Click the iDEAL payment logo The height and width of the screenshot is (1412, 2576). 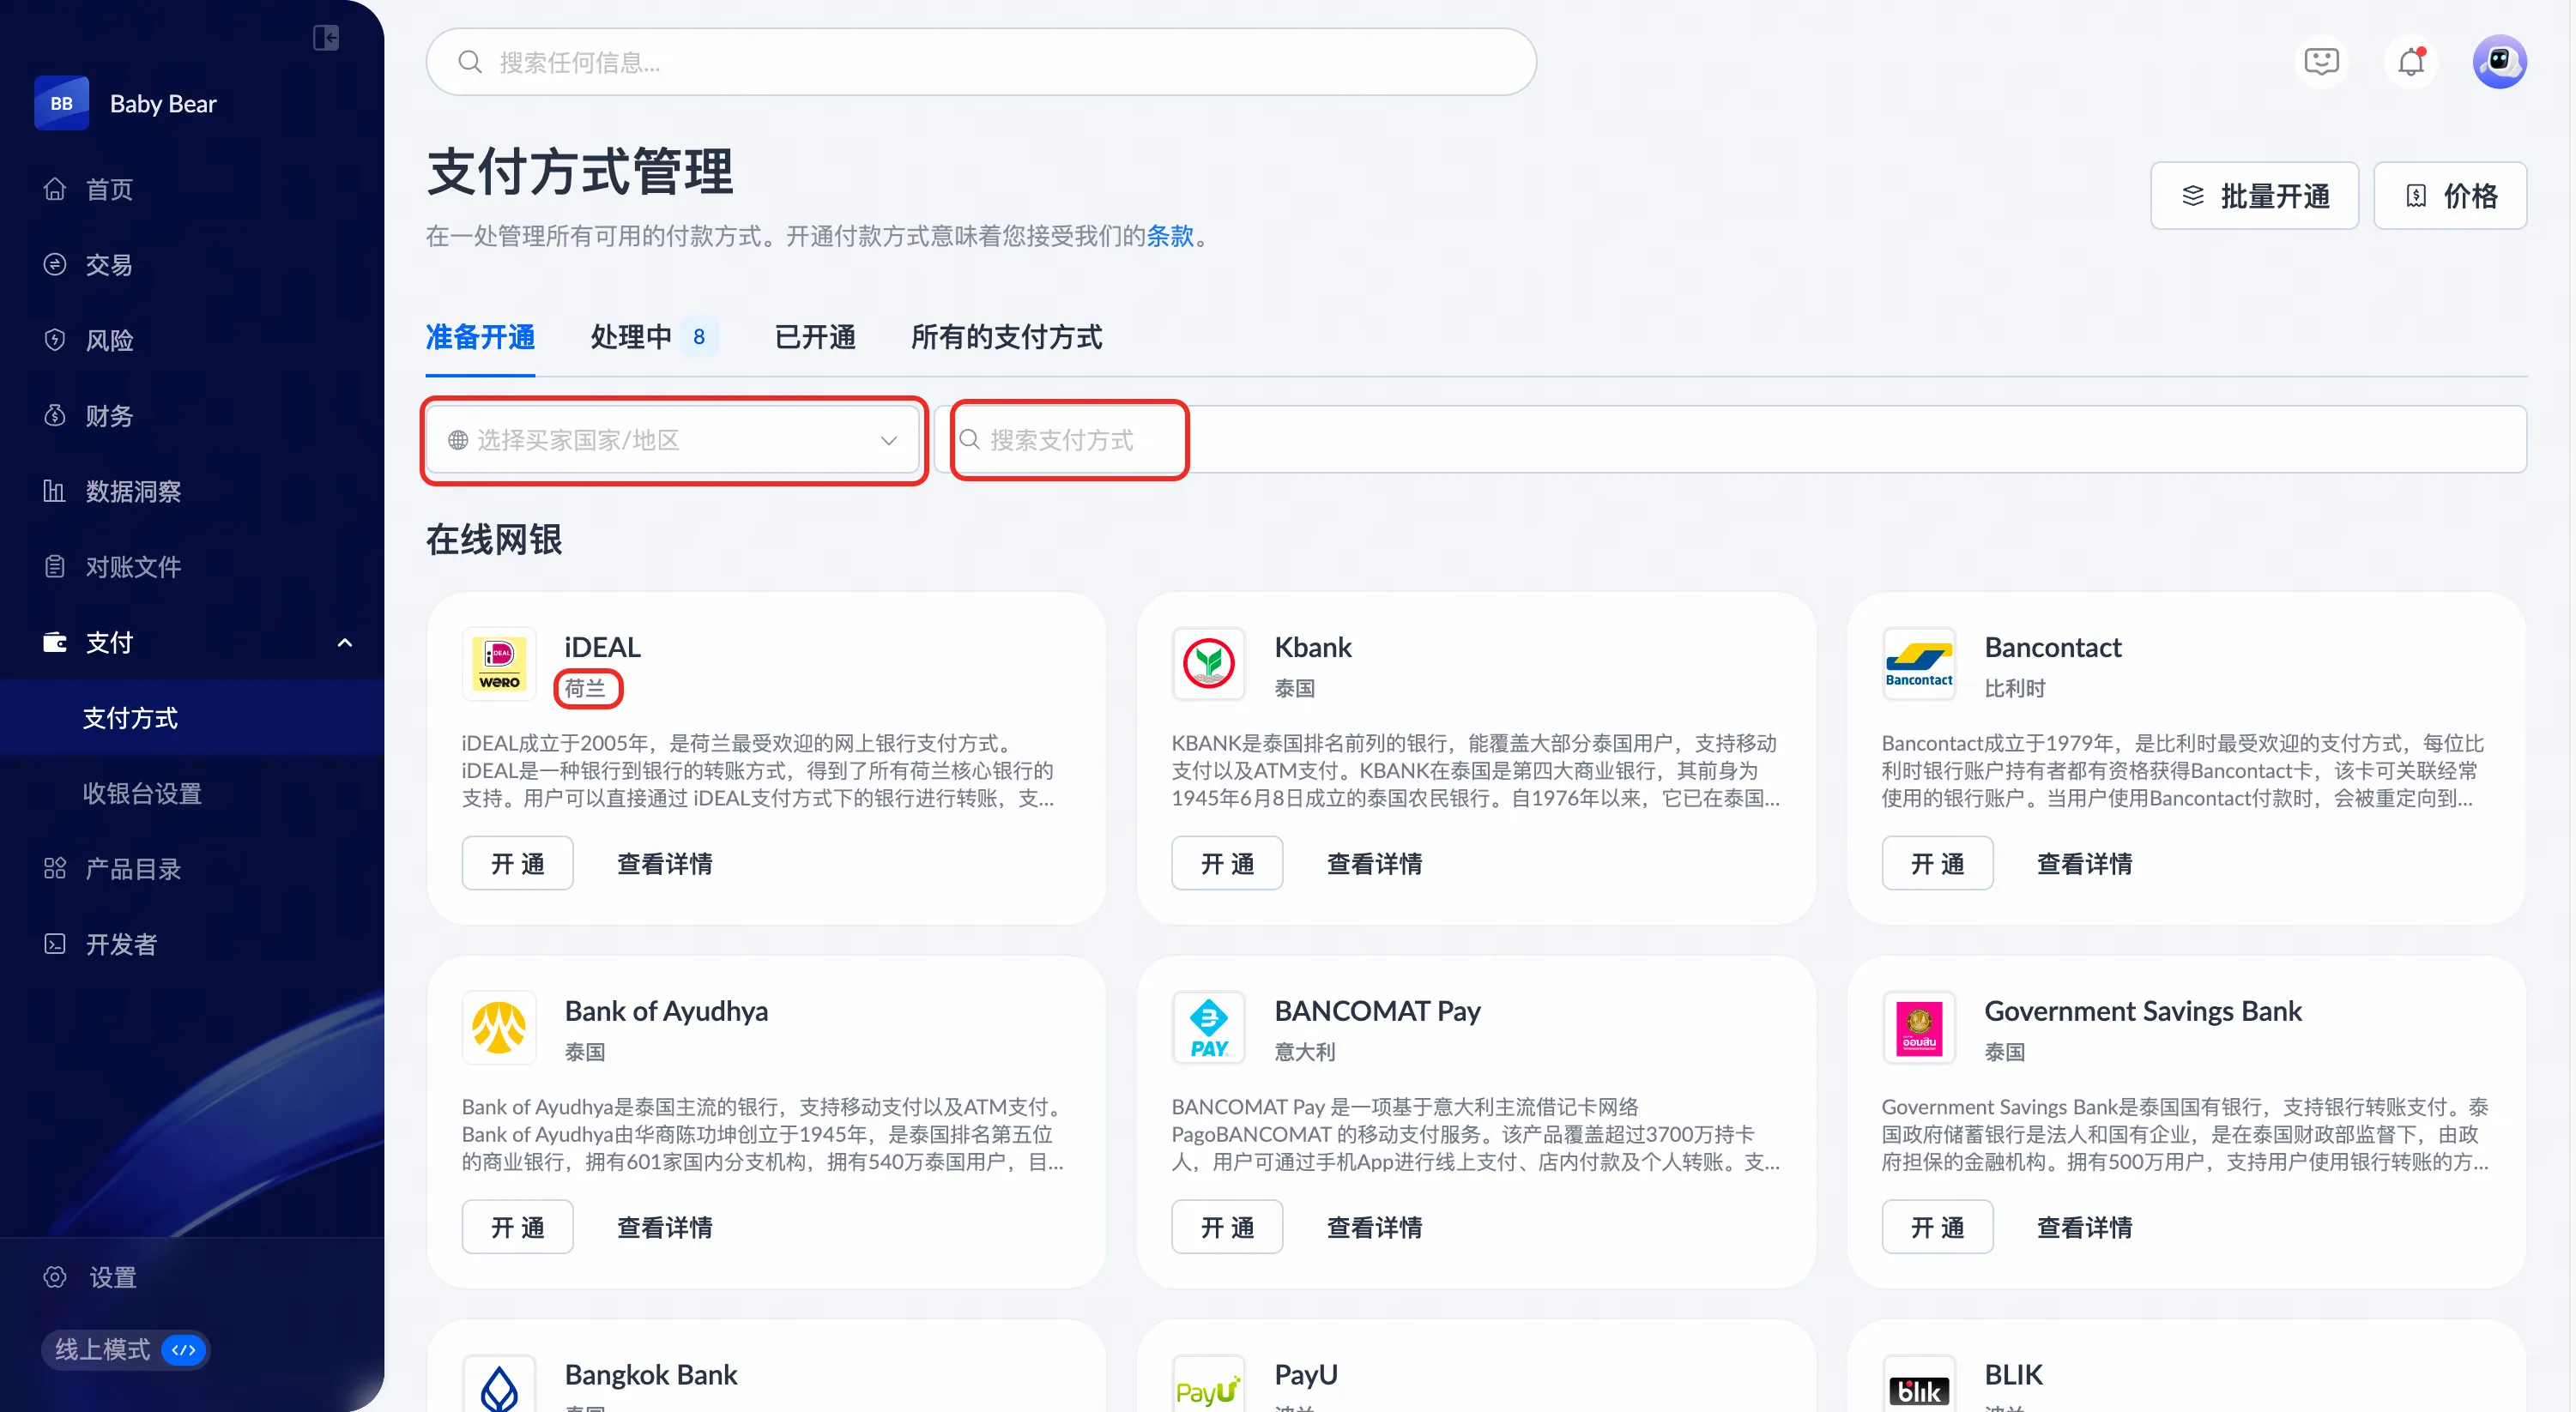[499, 663]
